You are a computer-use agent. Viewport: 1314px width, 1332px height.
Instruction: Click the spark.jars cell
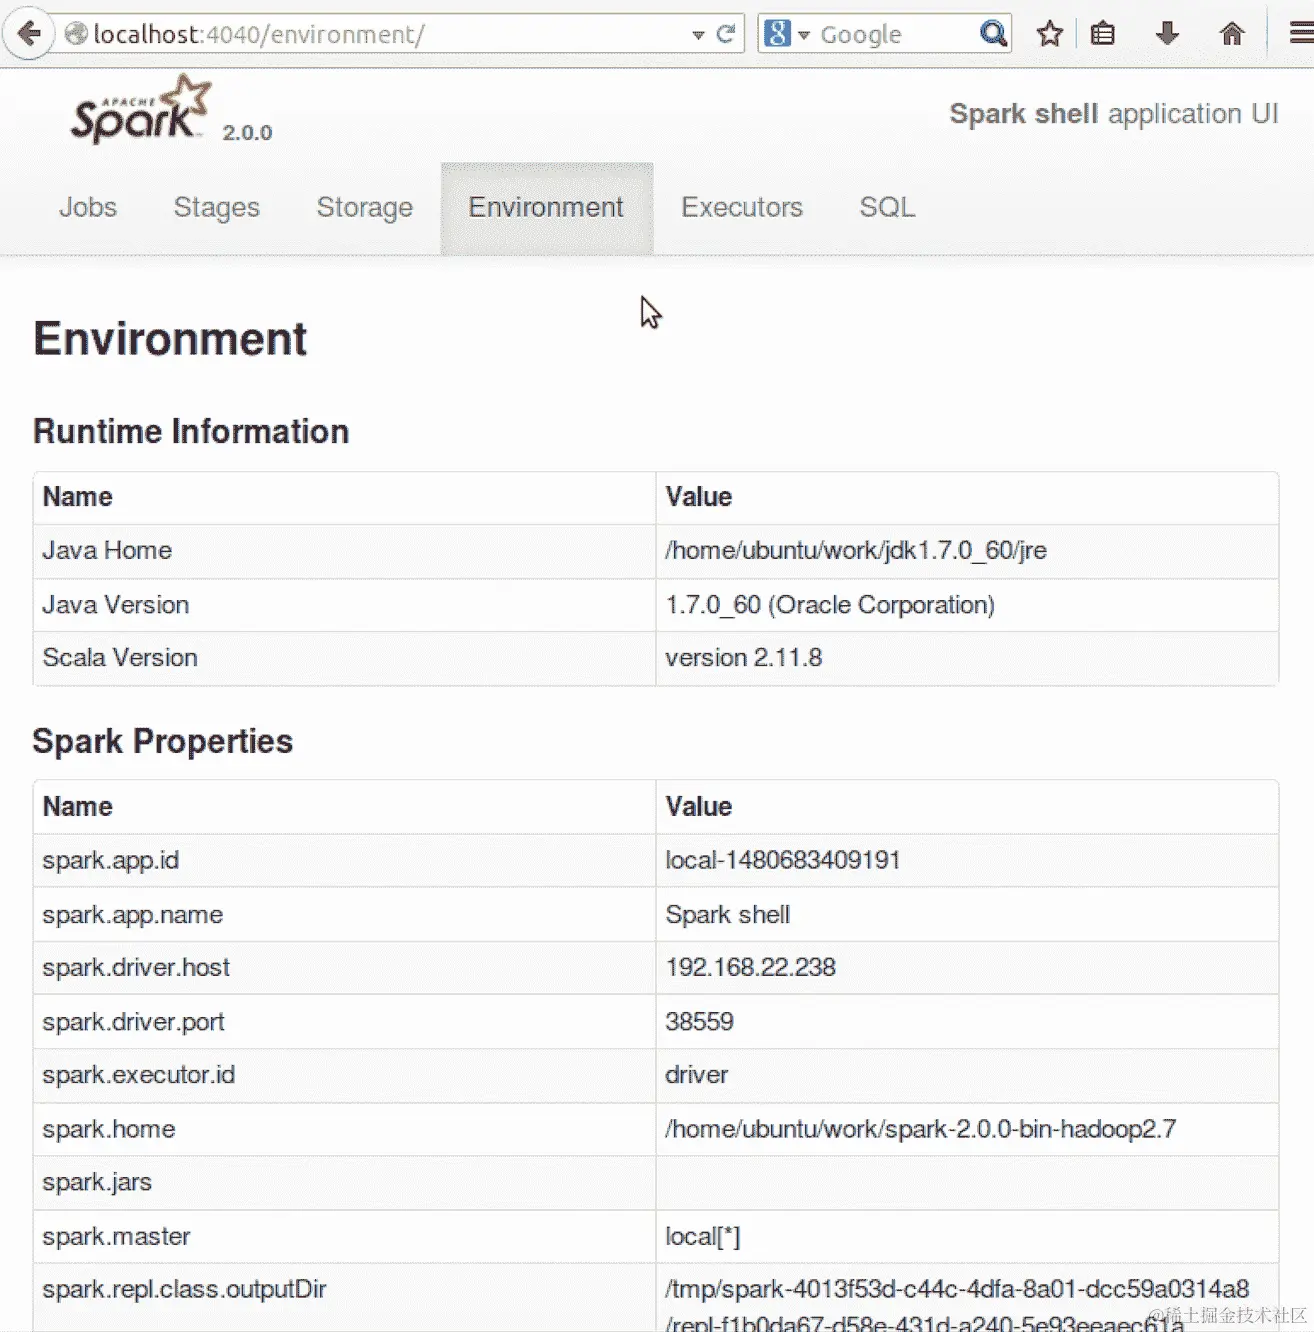pos(344,1183)
